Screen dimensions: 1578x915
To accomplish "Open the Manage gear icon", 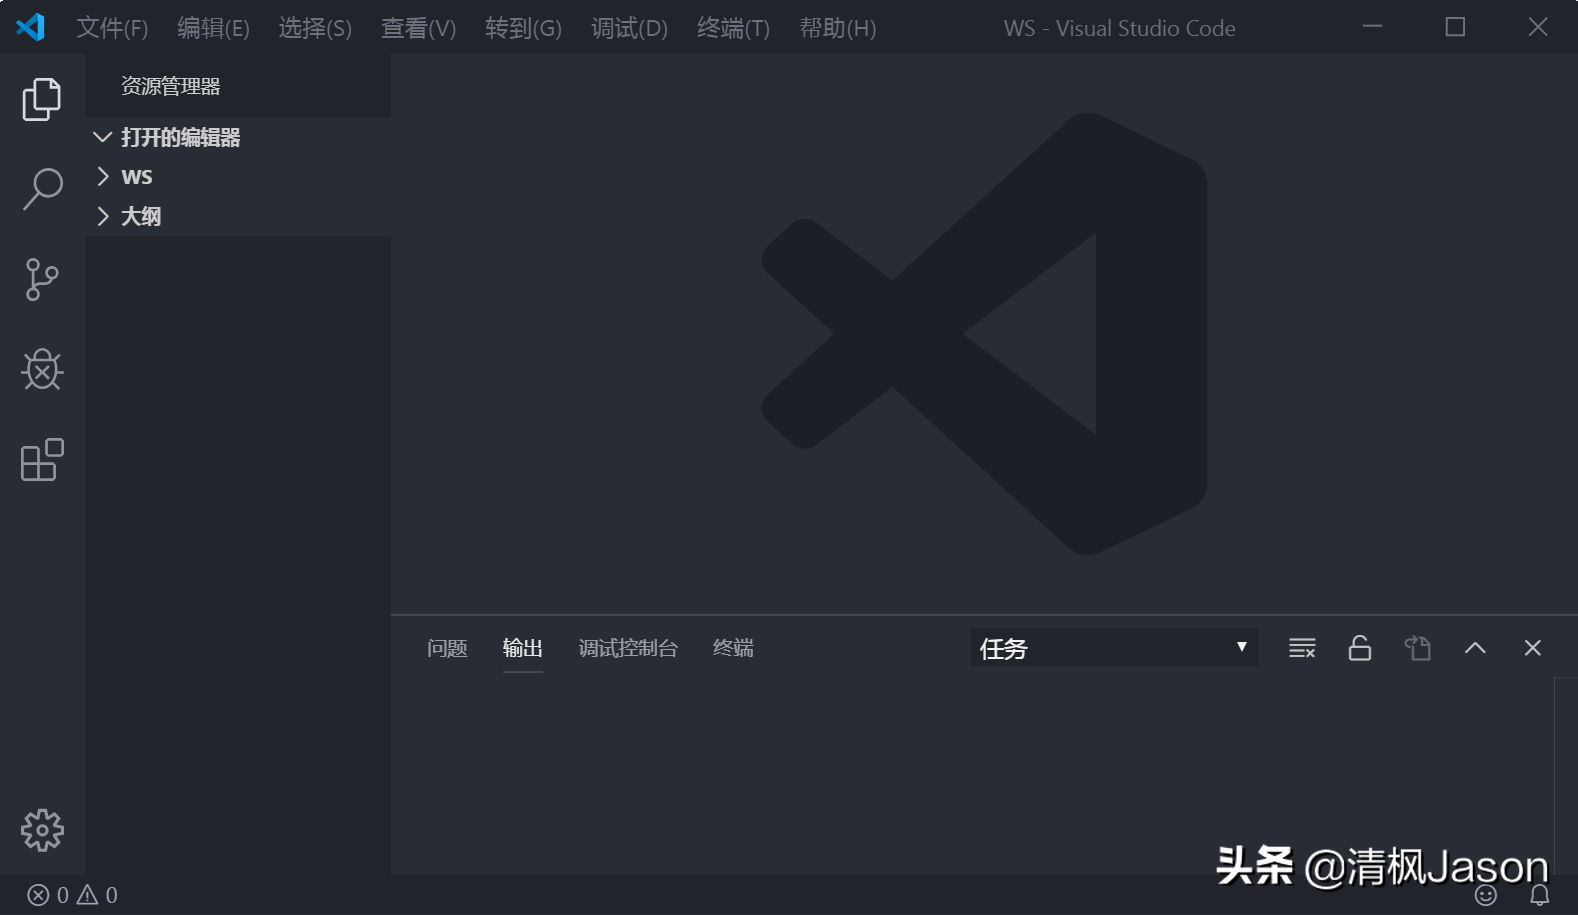I will click(x=42, y=830).
